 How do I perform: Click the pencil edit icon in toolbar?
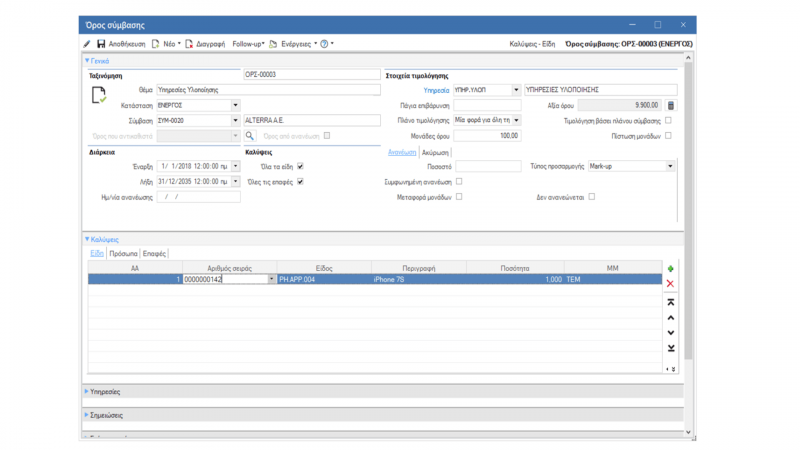(x=87, y=44)
